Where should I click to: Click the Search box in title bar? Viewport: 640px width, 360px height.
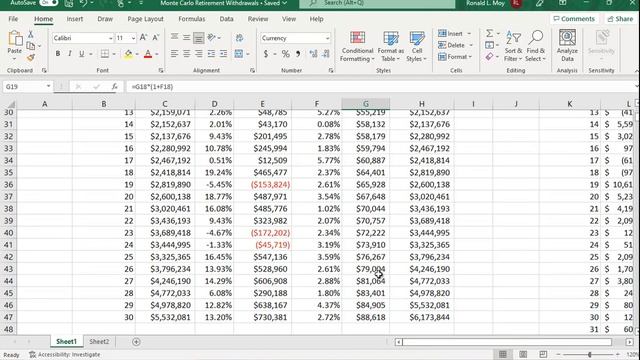point(377,3)
